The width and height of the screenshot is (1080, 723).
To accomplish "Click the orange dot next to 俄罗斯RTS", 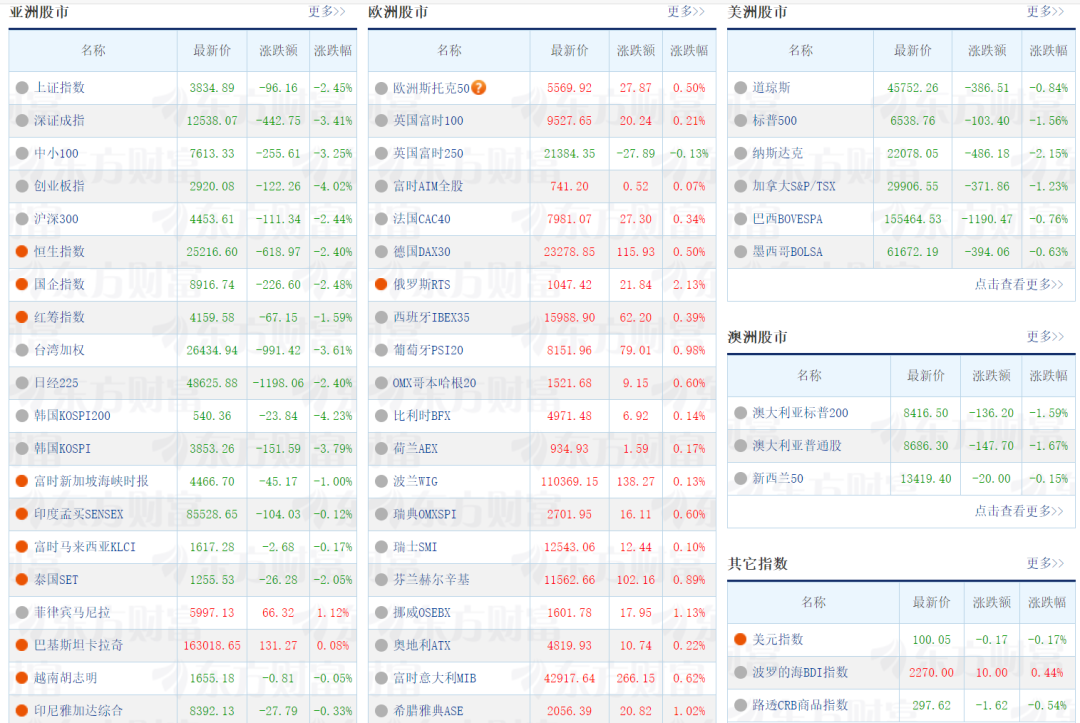I will click(x=381, y=285).
